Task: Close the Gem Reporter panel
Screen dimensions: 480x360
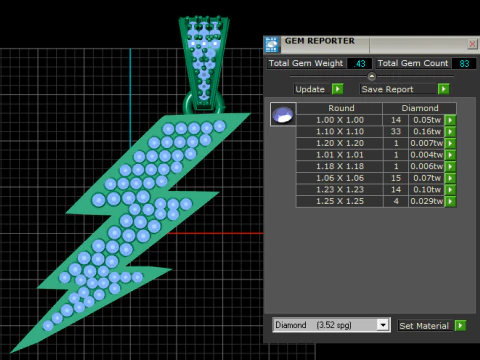Action: [x=472, y=44]
